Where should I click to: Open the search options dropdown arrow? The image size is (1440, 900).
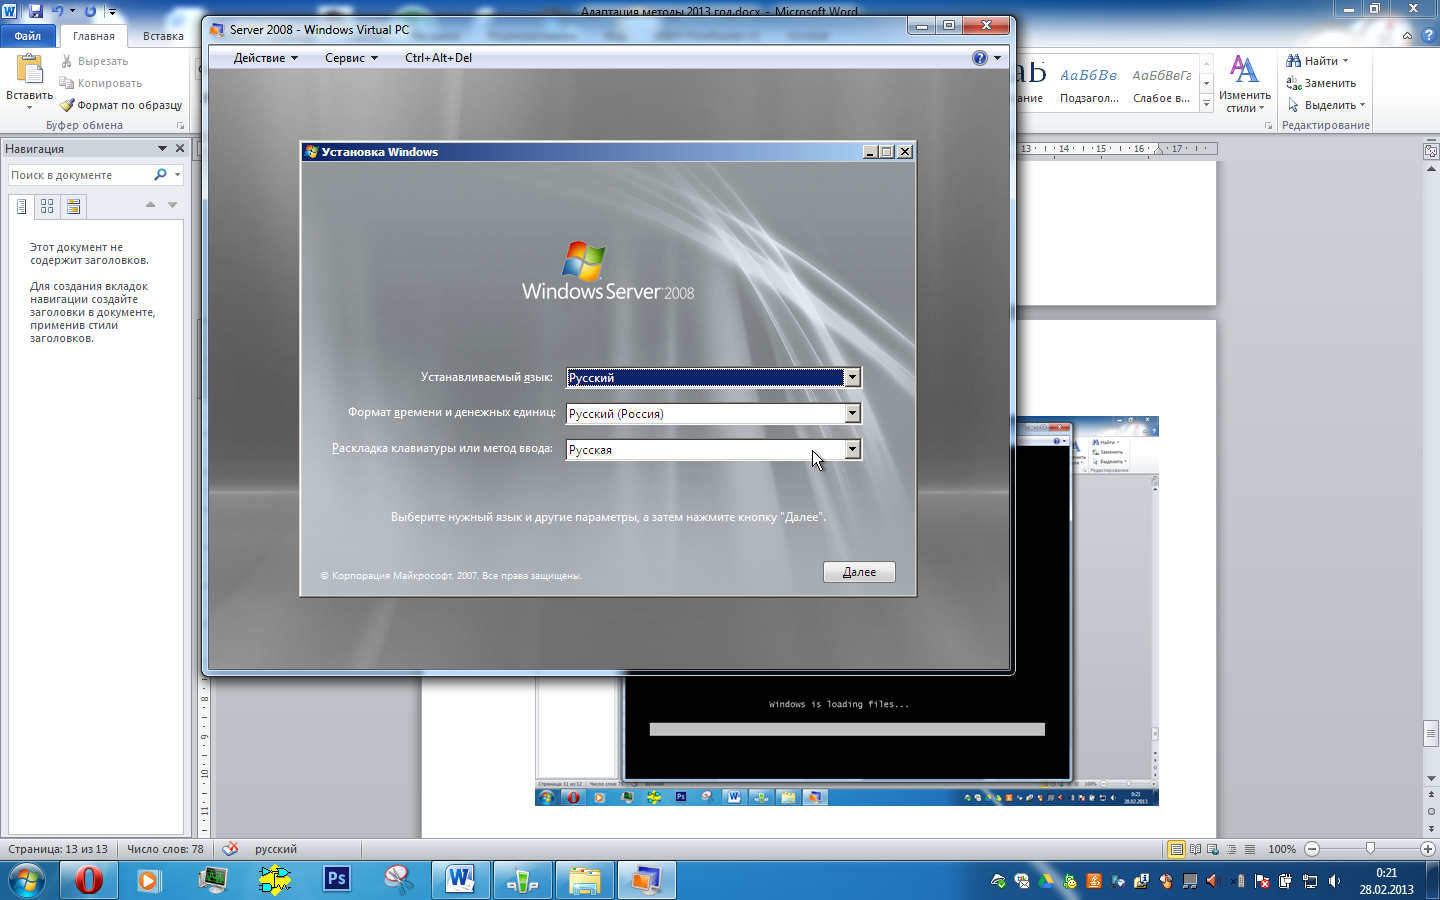177,175
